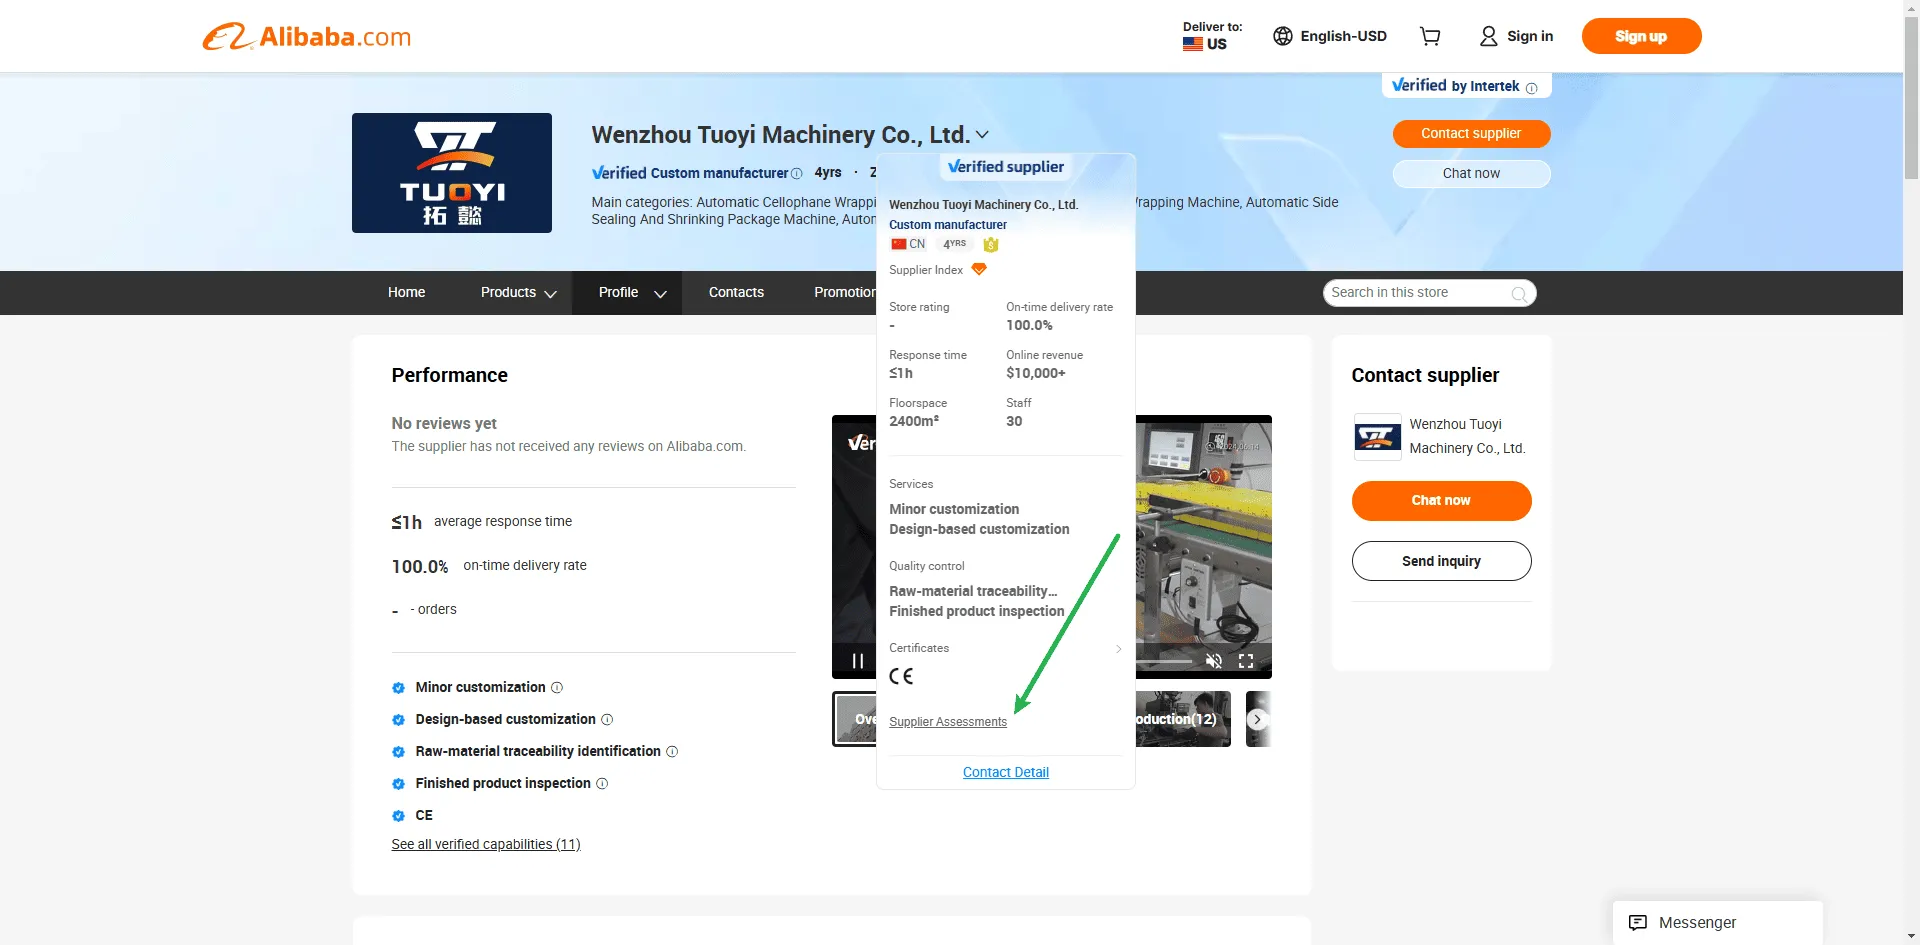The width and height of the screenshot is (1920, 945).
Task: Click small Tuoyi logo in Contact supplier card
Action: 1378,437
